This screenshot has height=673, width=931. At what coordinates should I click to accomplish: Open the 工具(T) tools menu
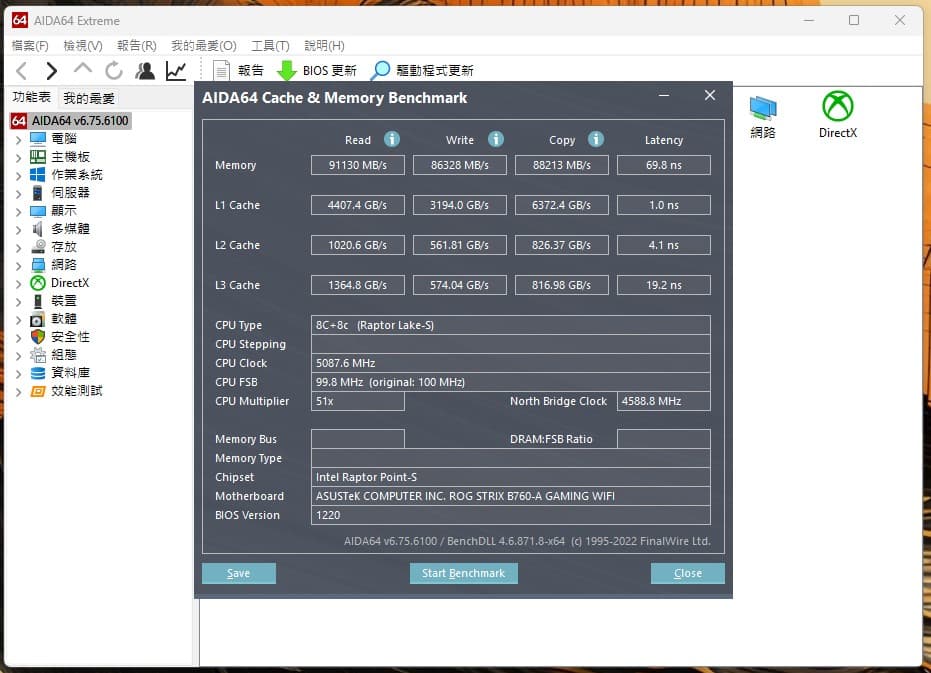tap(270, 46)
